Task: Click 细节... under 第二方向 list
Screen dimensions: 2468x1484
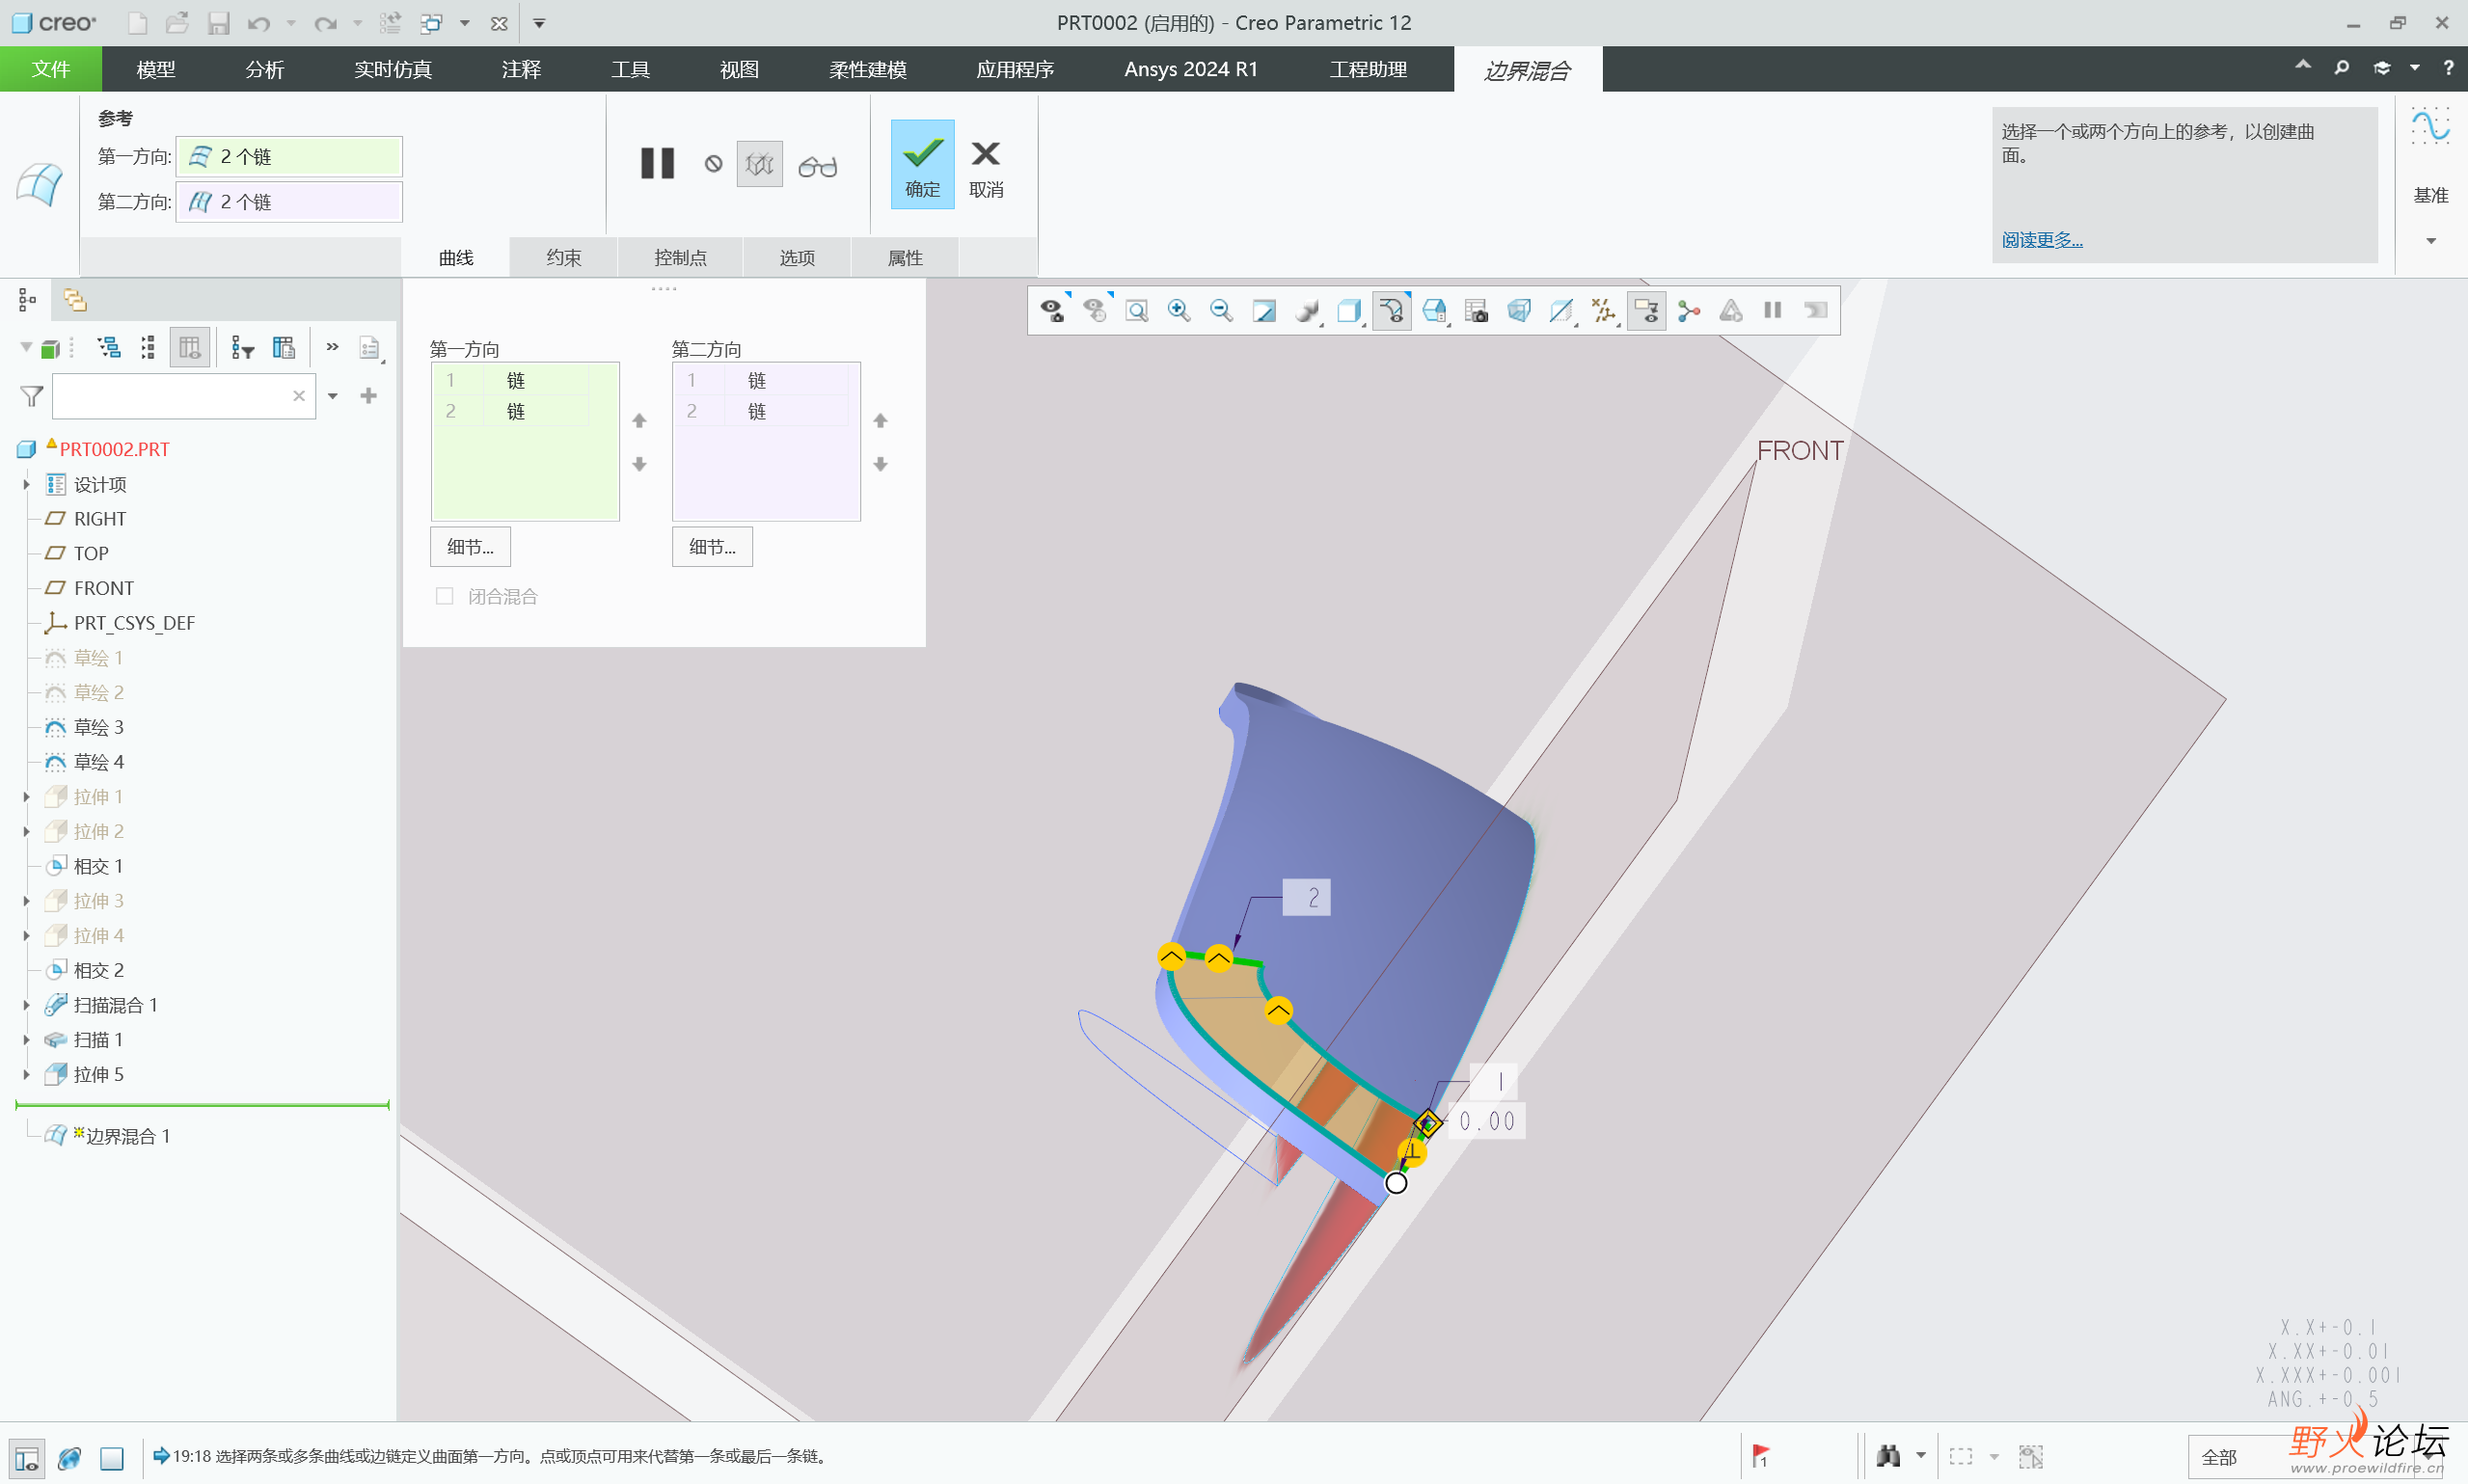Action: click(x=712, y=547)
